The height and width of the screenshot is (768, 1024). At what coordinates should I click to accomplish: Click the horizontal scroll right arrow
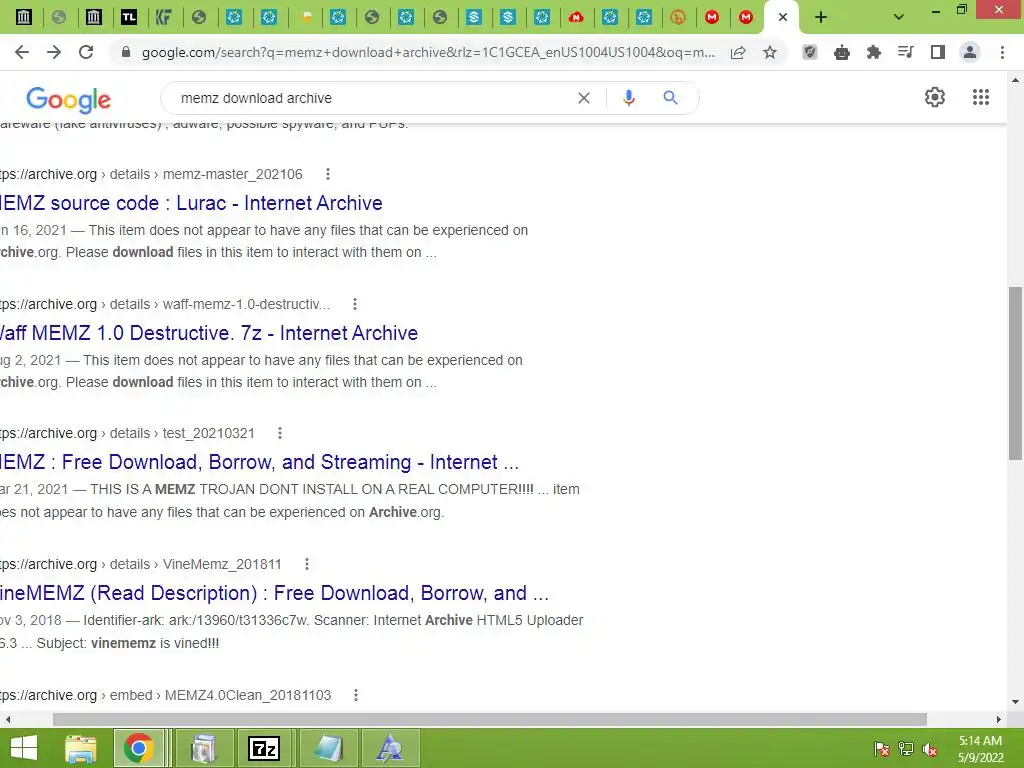point(999,720)
